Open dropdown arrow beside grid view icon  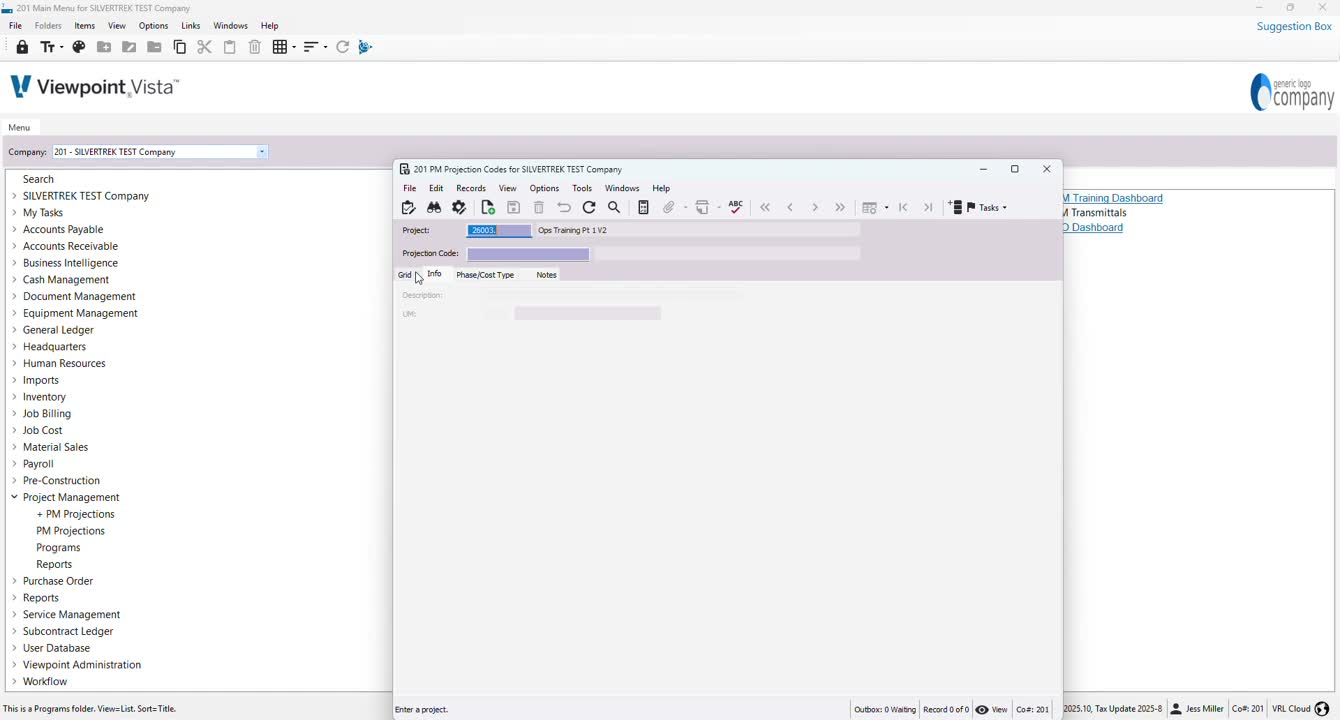pyautogui.click(x=293, y=47)
